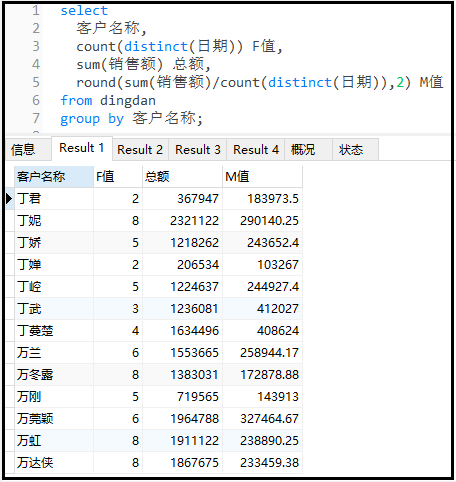Select the 万达侠 customer cell

(x=54, y=463)
